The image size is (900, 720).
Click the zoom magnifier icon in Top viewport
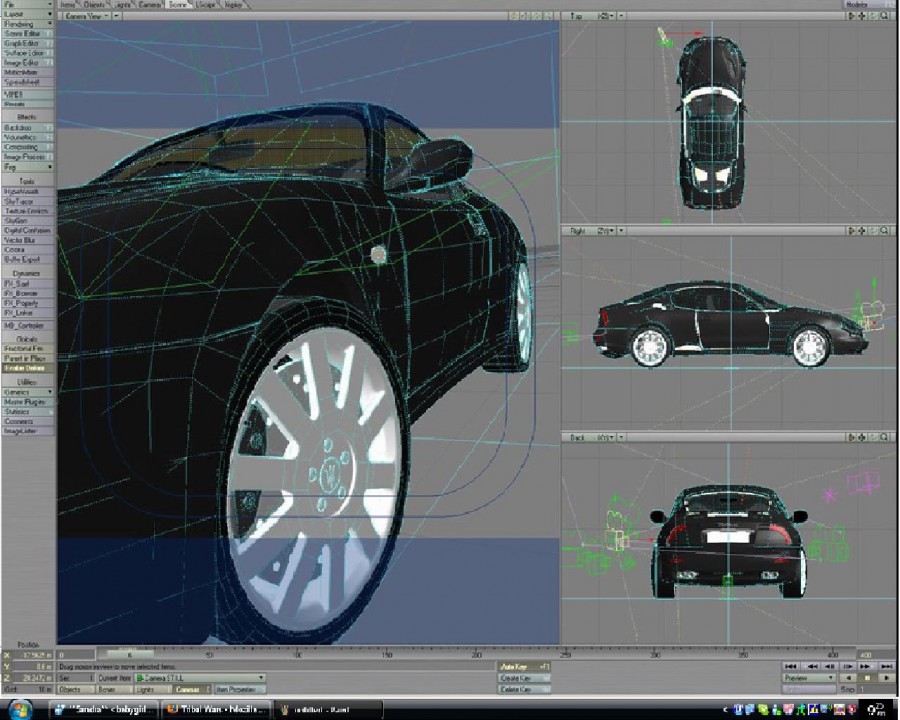885,16
